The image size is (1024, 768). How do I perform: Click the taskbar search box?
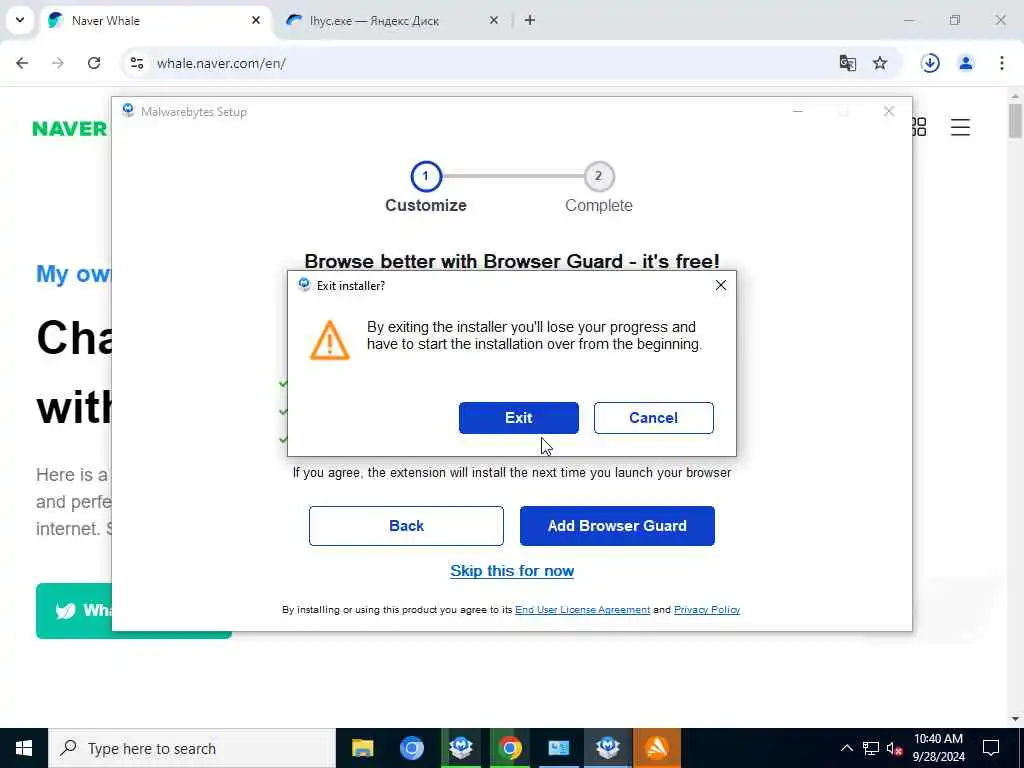pos(192,748)
